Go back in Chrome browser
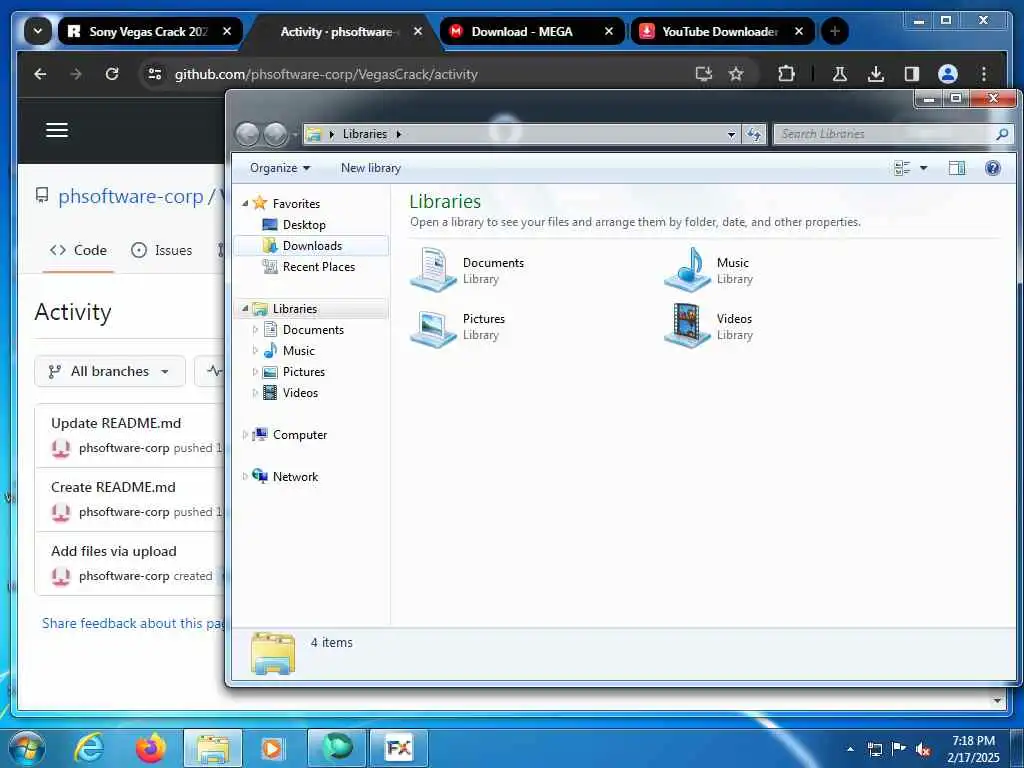The height and width of the screenshot is (768, 1024). 40,74
